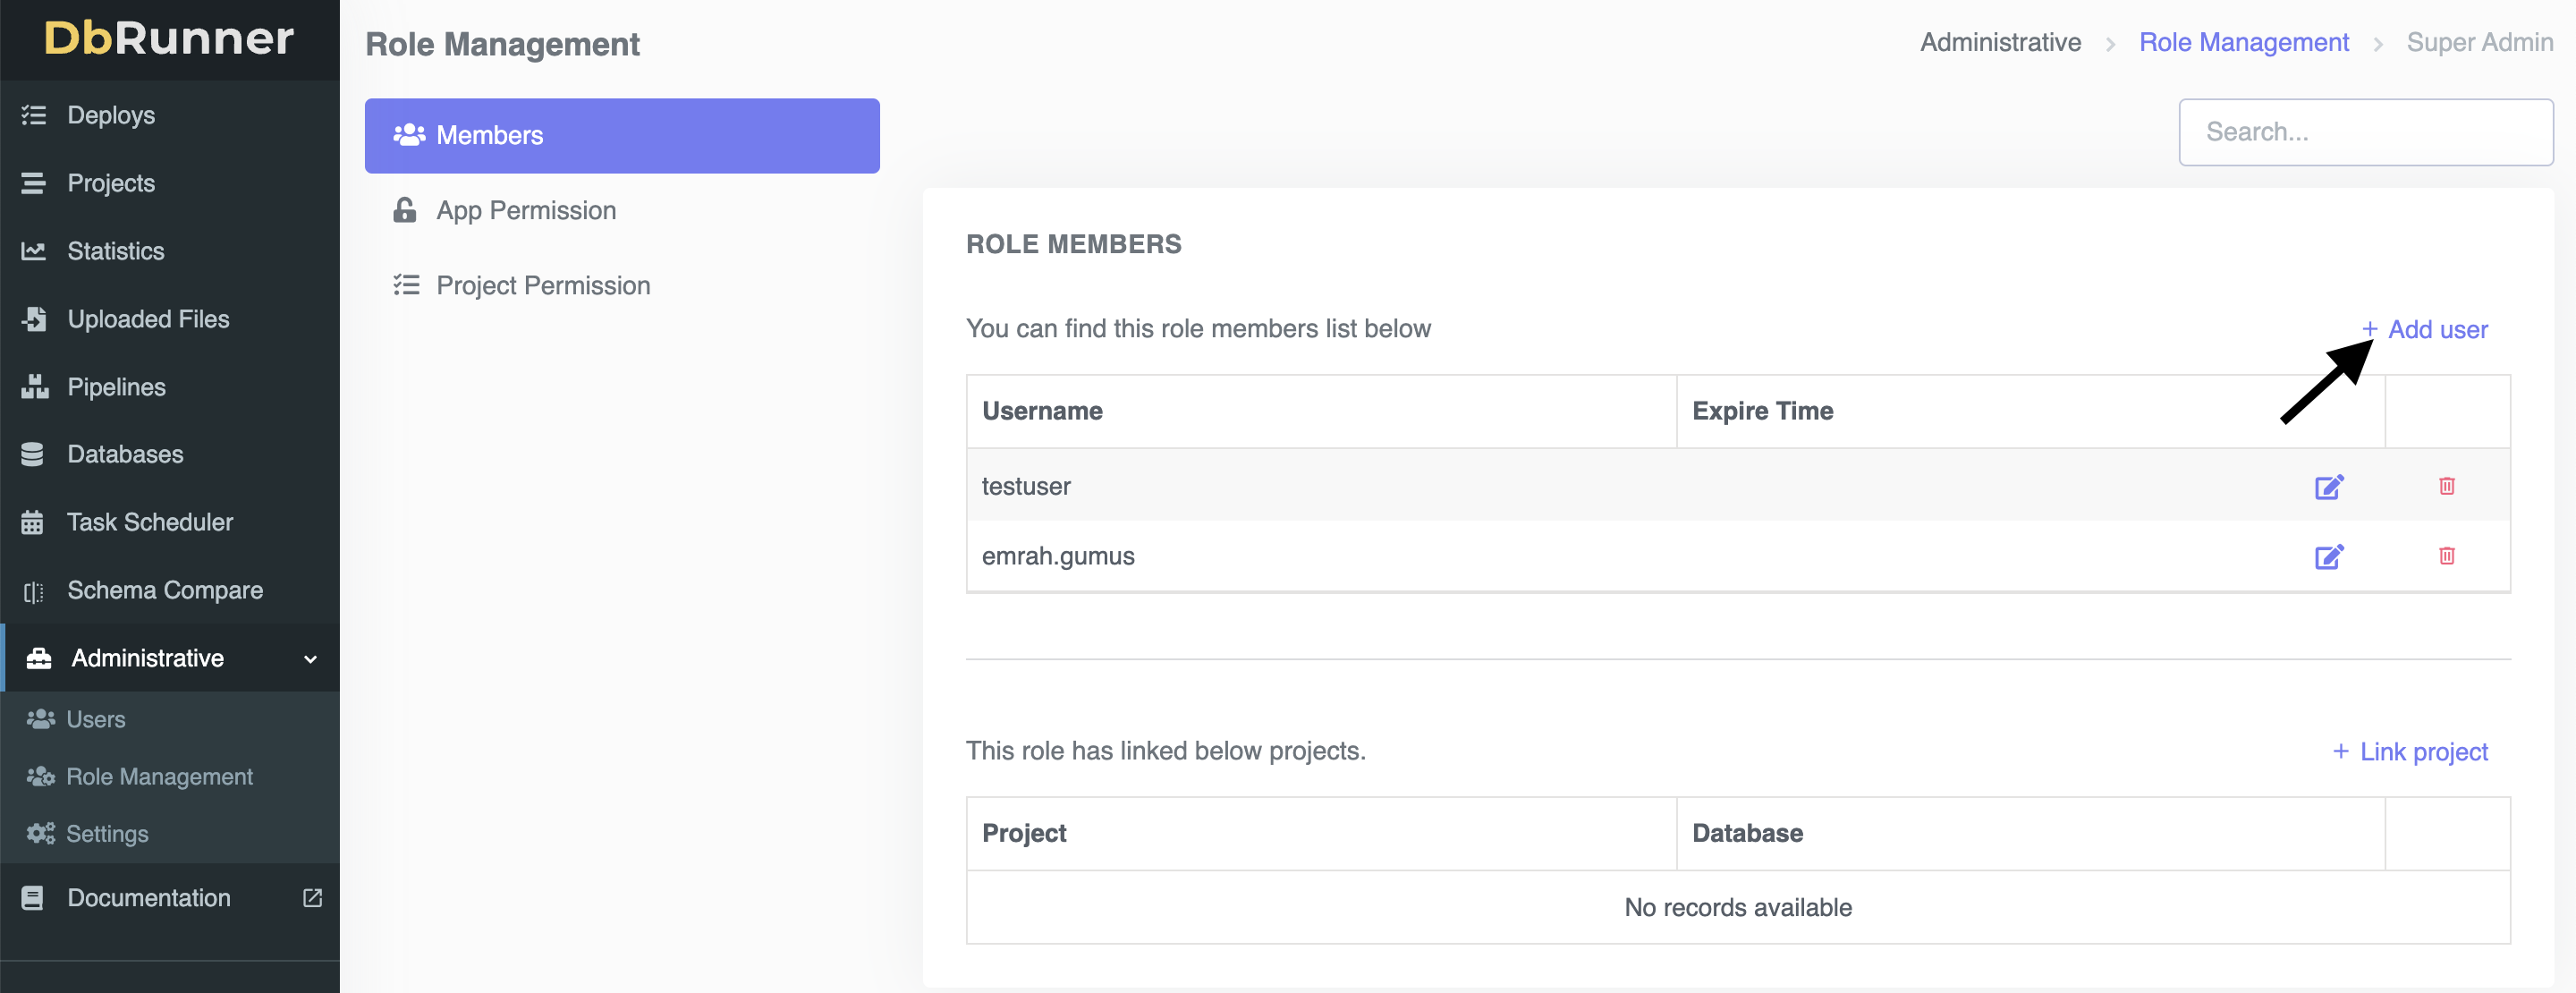Go to Pipelines in sidebar
The image size is (2576, 993).
pyautogui.click(x=116, y=387)
